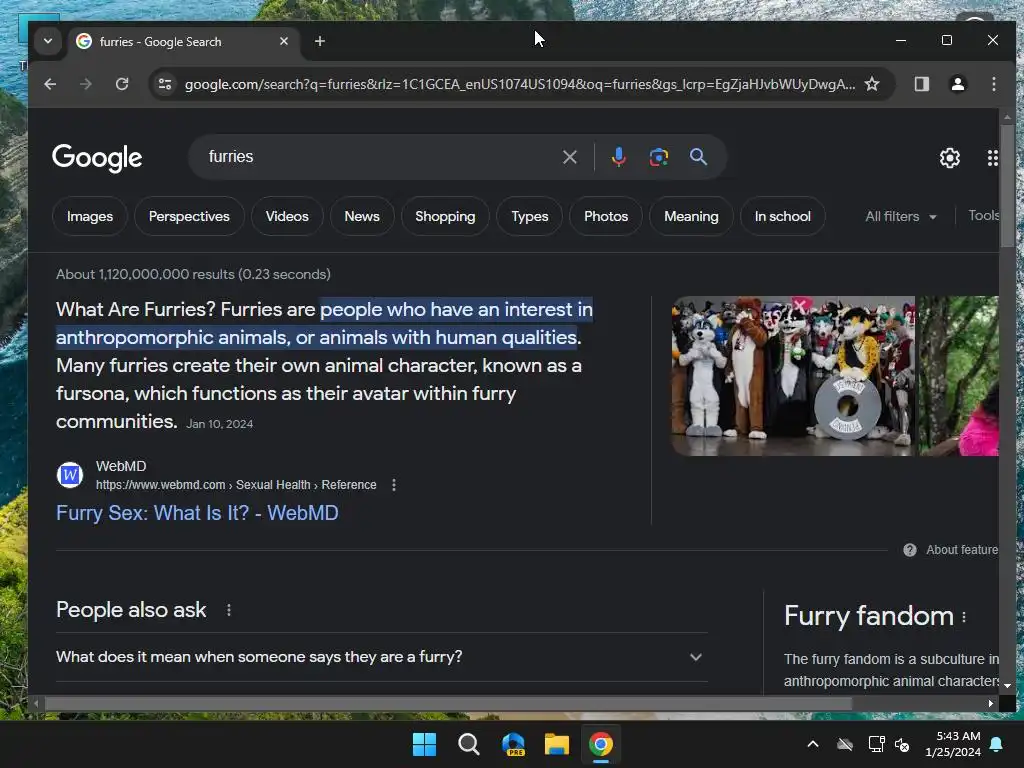Open Microsoft Edge PRE from taskbar

(513, 744)
